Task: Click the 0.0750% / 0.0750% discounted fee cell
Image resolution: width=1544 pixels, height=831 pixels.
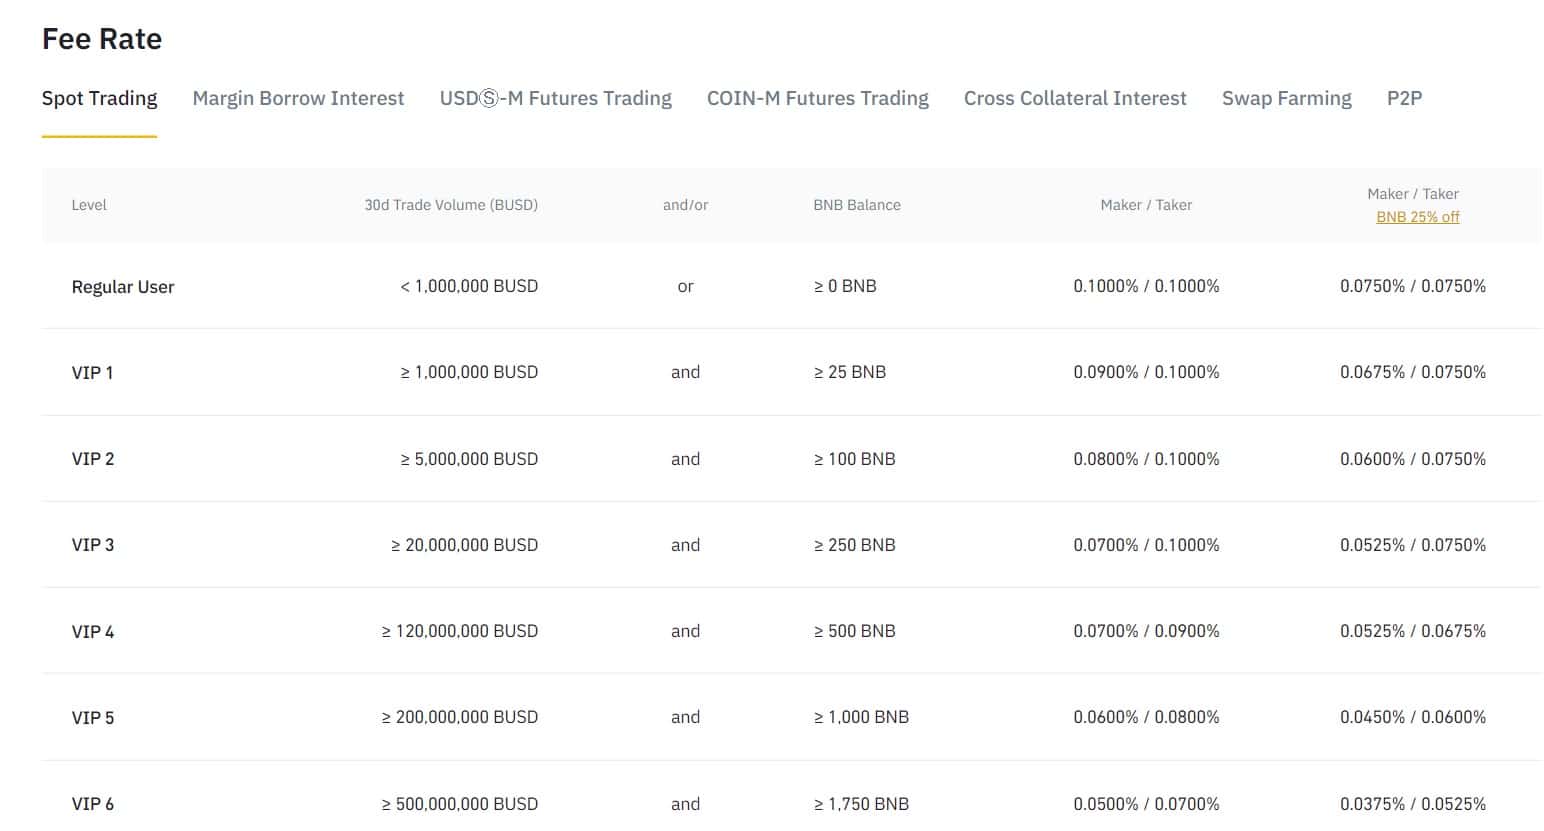Action: (x=1413, y=286)
